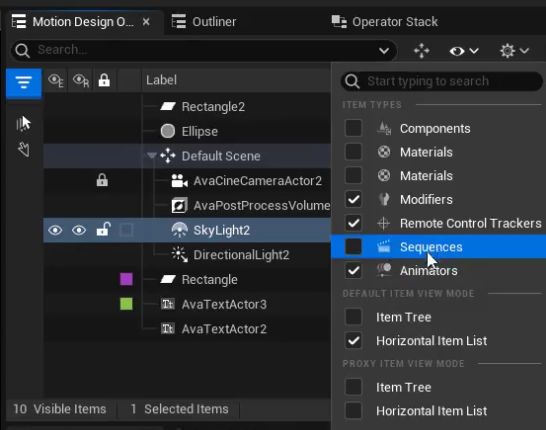The width and height of the screenshot is (546, 430).
Task: Click the AvaPostProcessVolume icon
Action: click(x=179, y=205)
